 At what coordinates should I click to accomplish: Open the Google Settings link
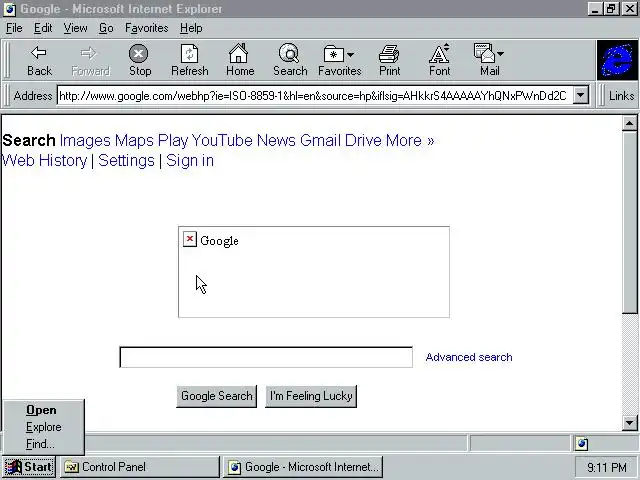tap(126, 160)
